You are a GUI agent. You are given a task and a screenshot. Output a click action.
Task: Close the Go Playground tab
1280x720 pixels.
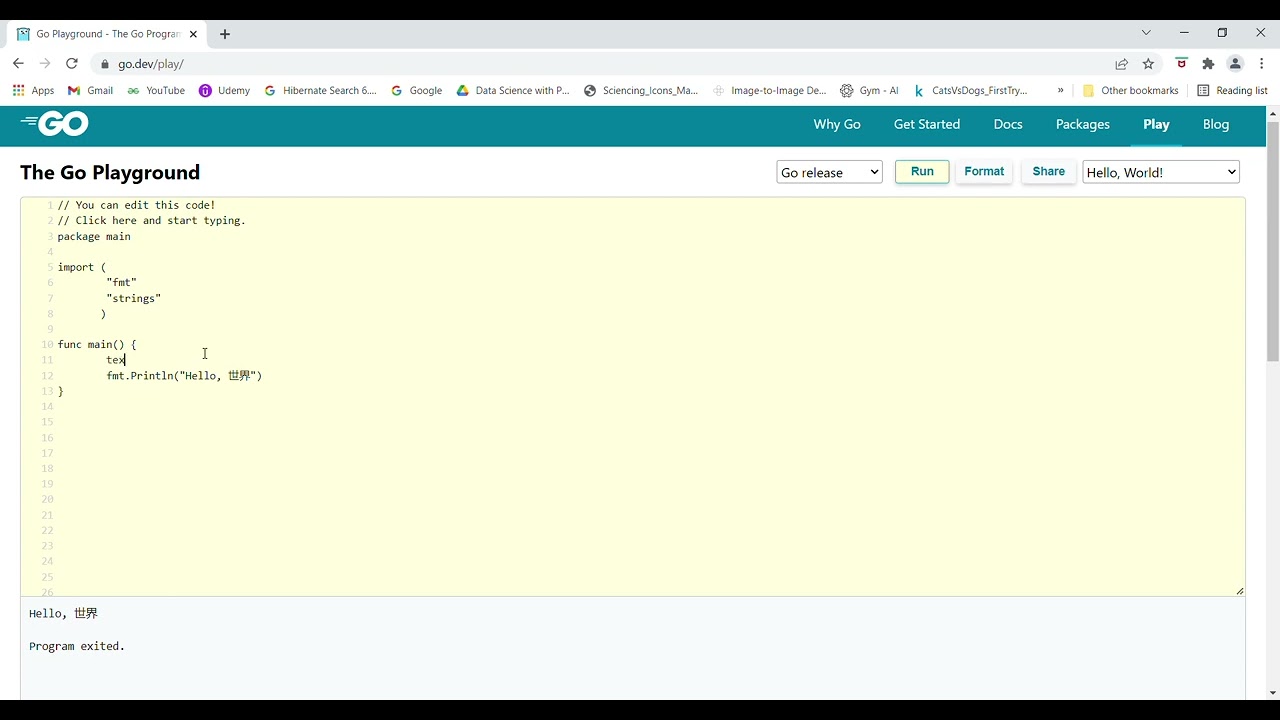[194, 34]
